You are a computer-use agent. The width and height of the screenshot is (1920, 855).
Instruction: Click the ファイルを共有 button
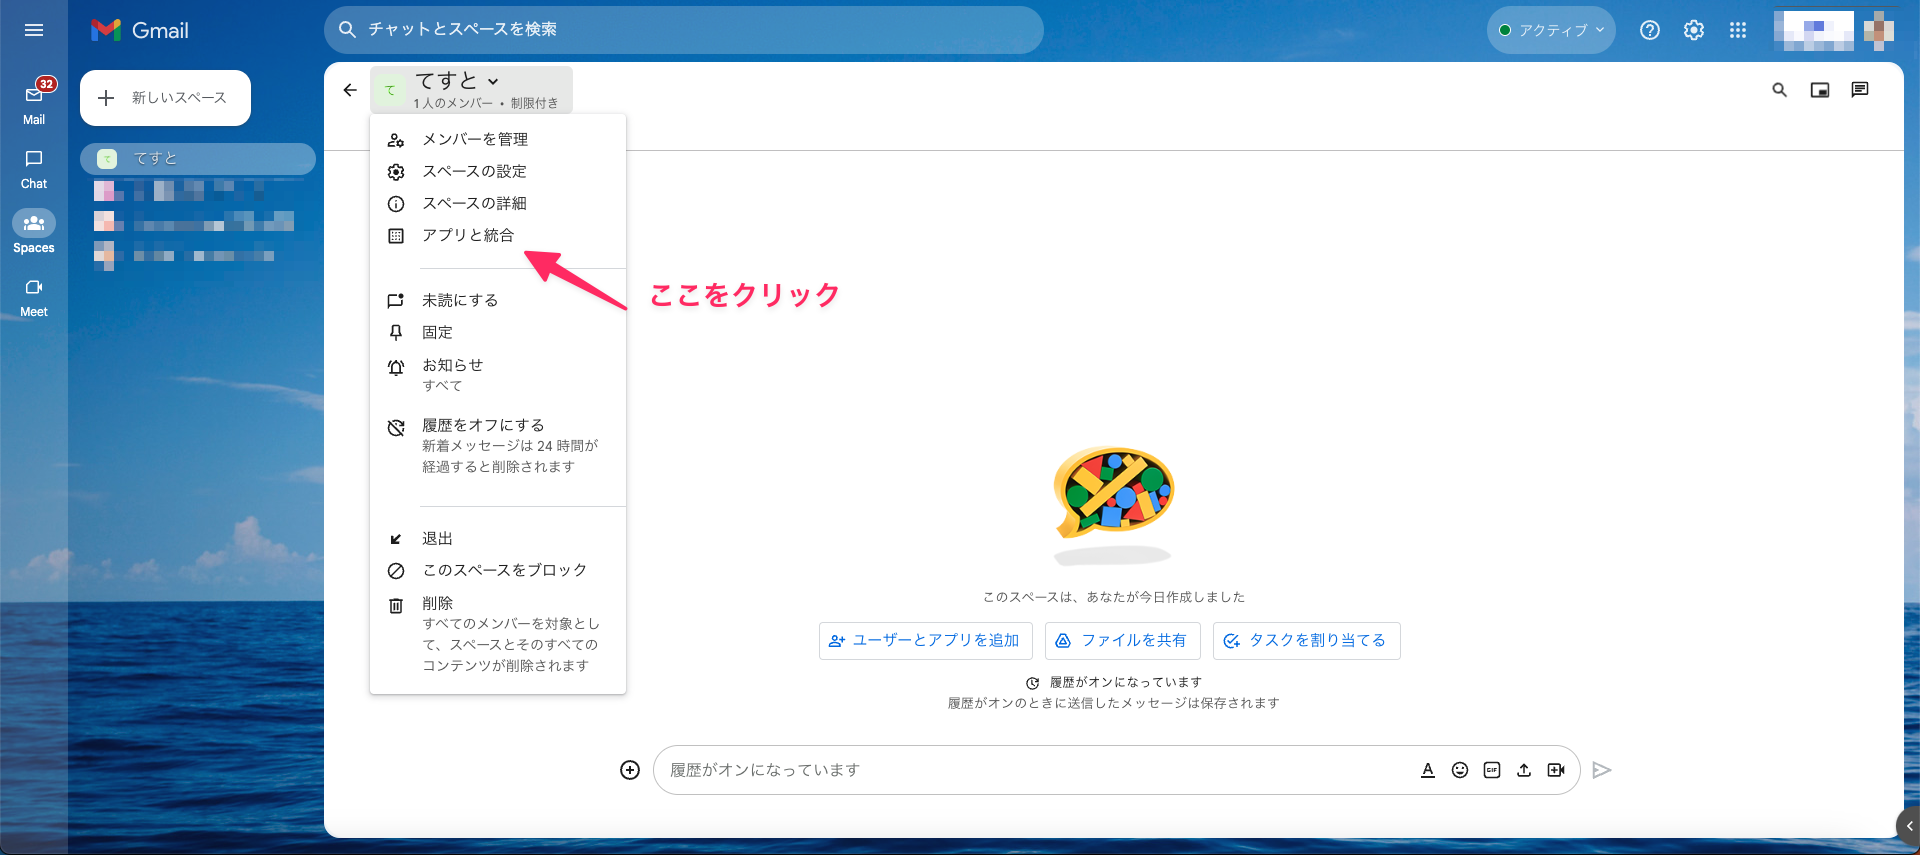1122,641
